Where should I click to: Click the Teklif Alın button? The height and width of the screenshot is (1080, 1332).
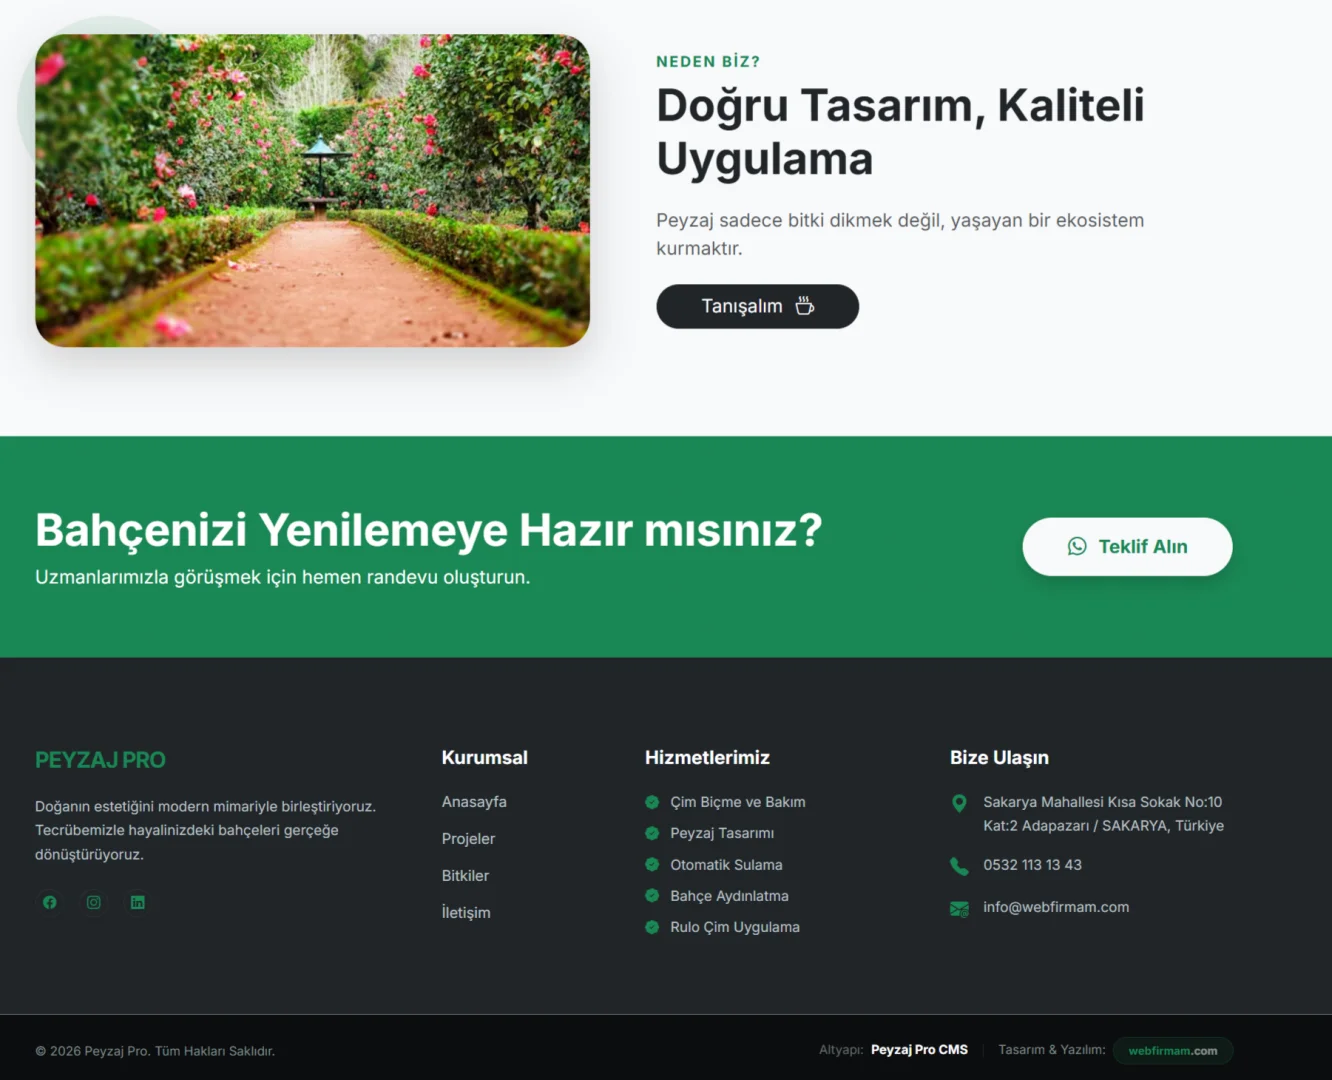1127,546
